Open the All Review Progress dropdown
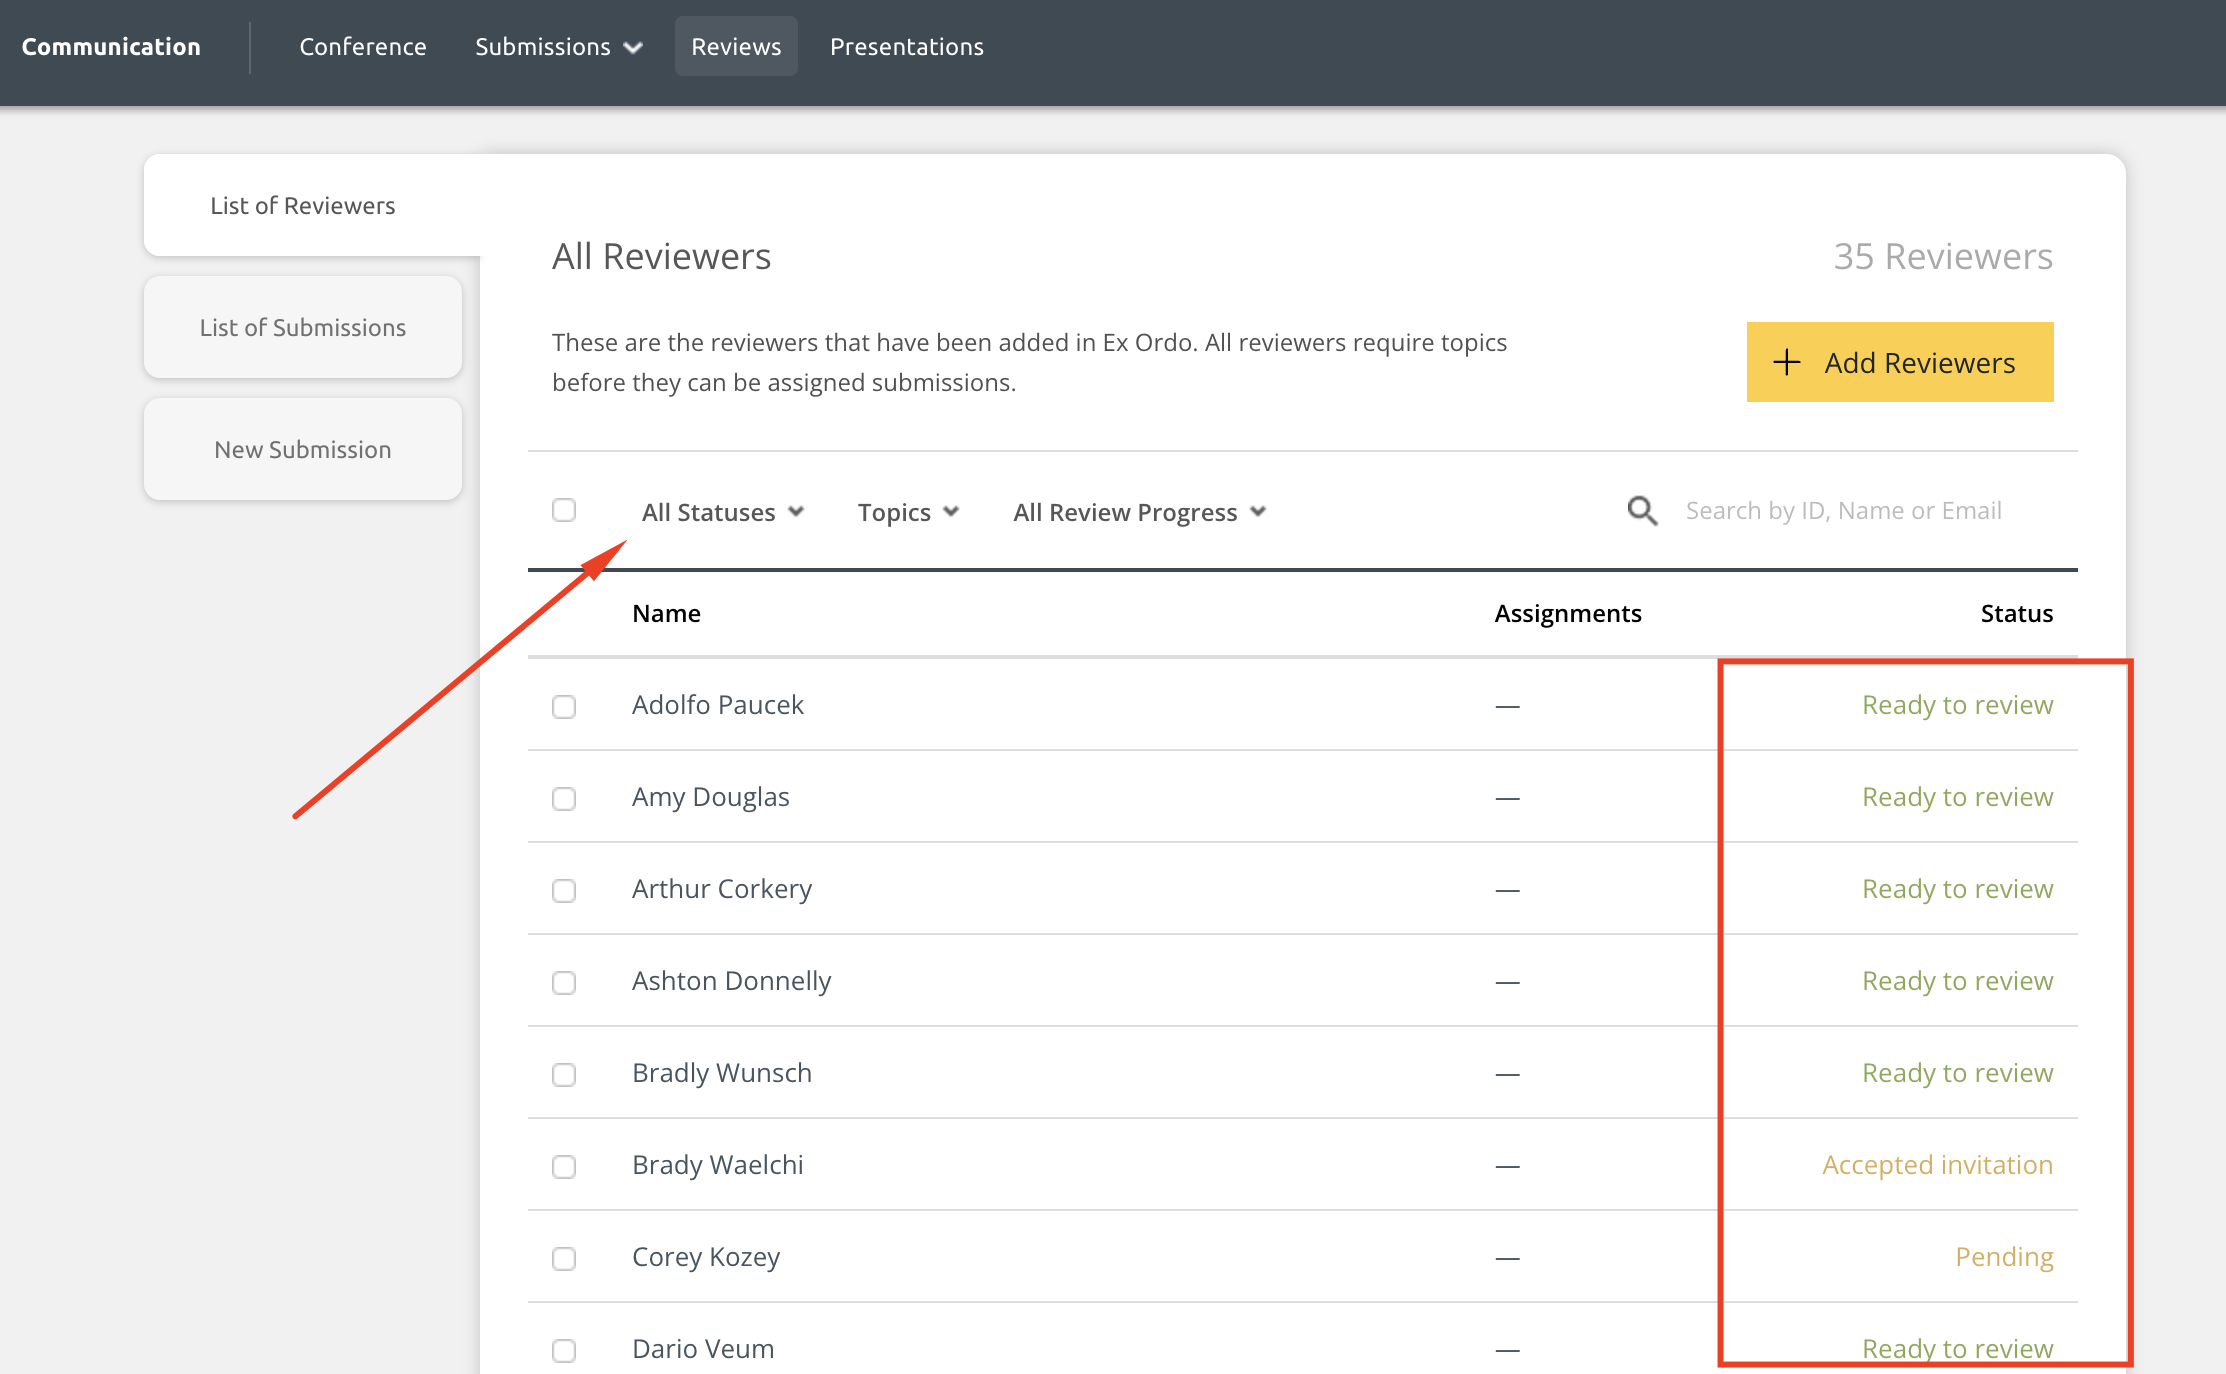 click(1139, 512)
